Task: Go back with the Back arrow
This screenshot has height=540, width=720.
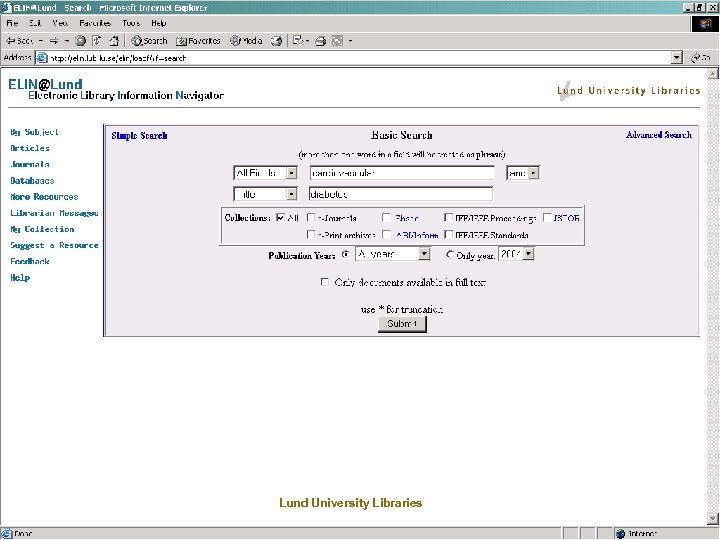Action: (19, 41)
